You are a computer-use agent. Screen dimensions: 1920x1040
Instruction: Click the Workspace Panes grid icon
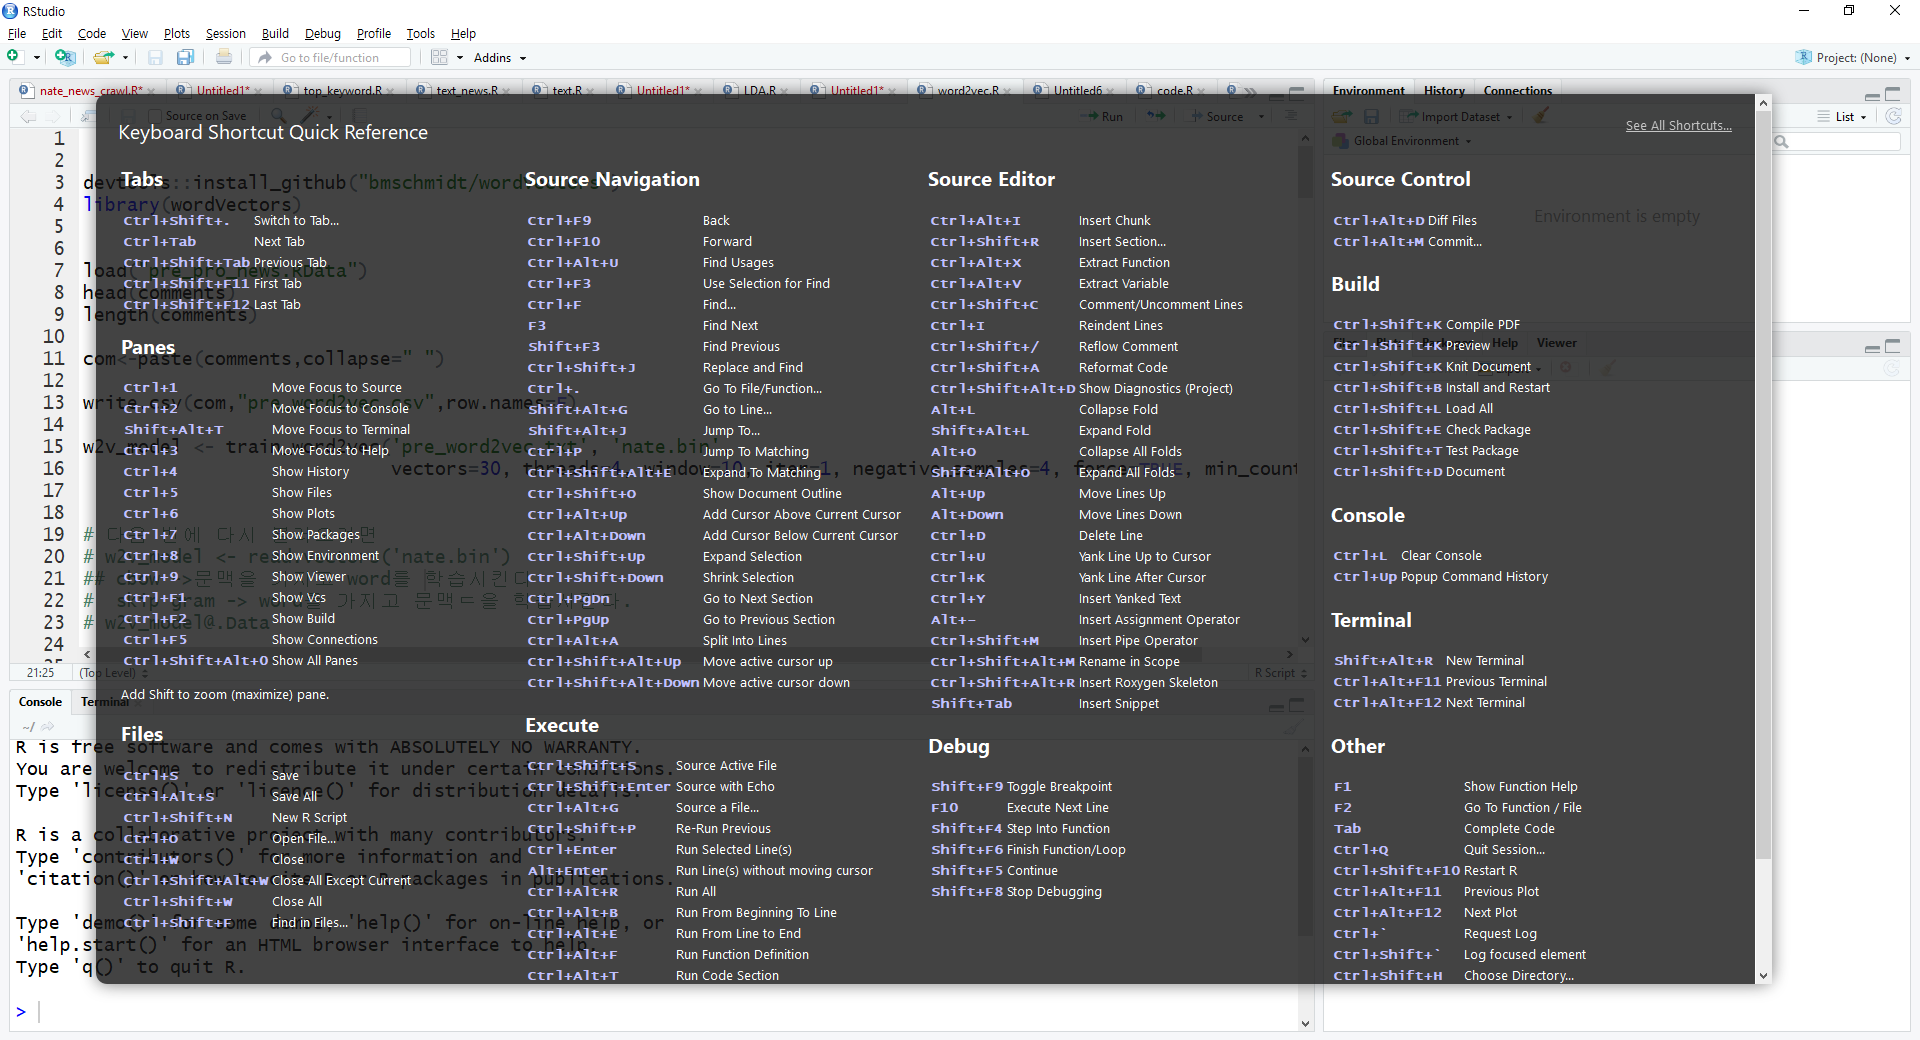[439, 57]
